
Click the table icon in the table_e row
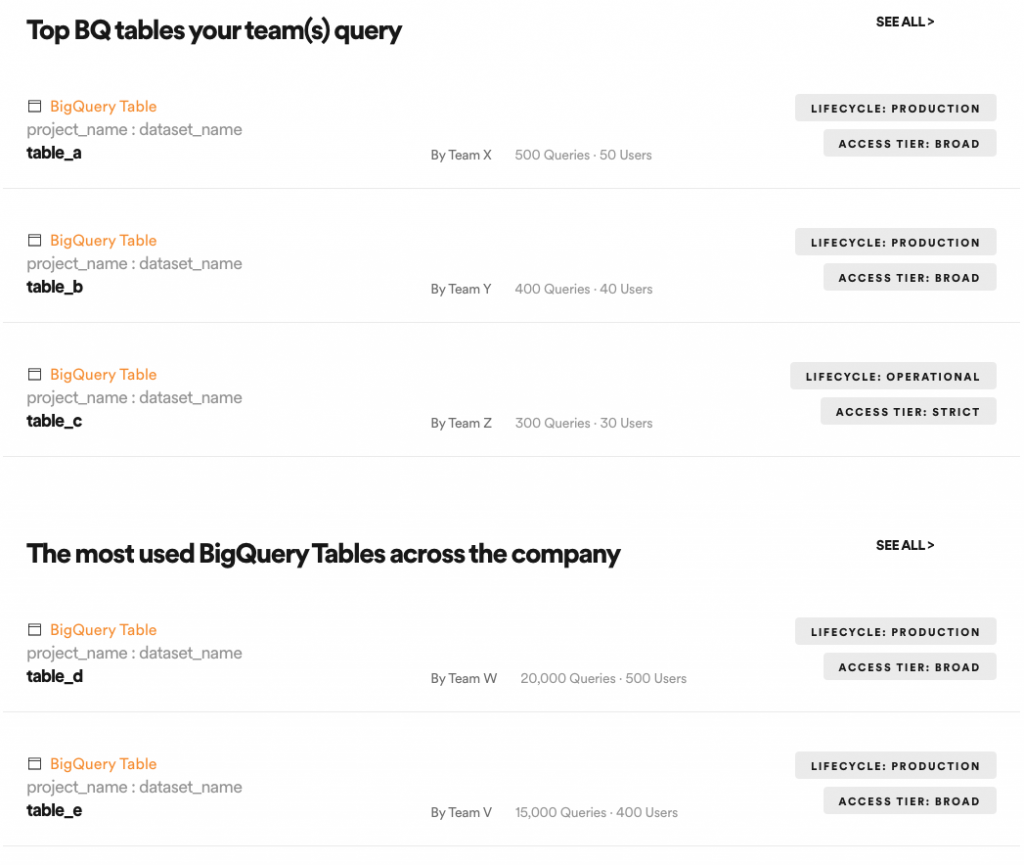pos(34,763)
